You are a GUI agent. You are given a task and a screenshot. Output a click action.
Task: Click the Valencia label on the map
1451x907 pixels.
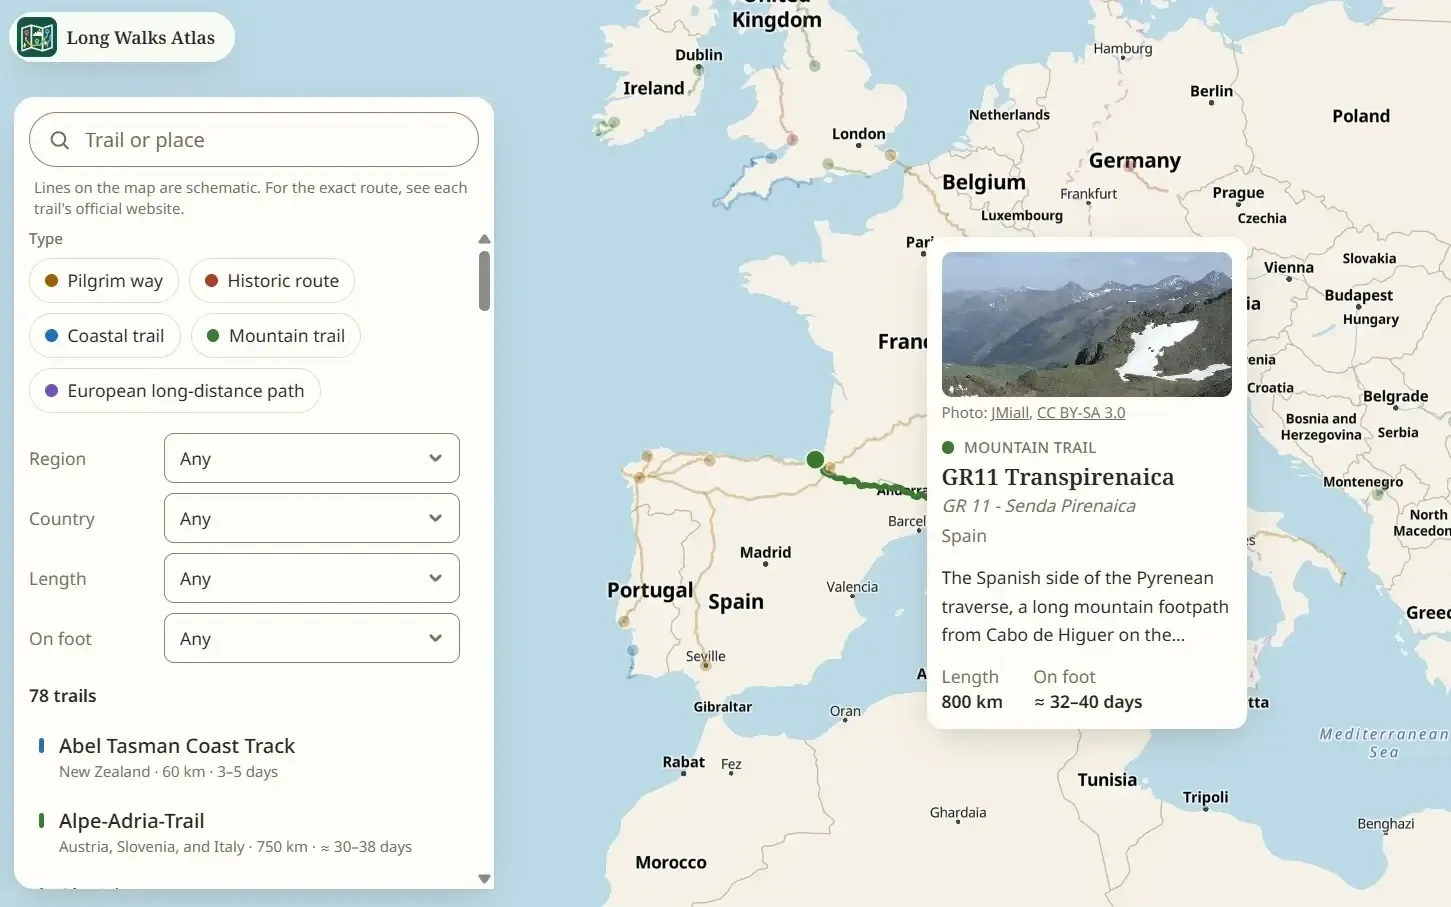(852, 587)
